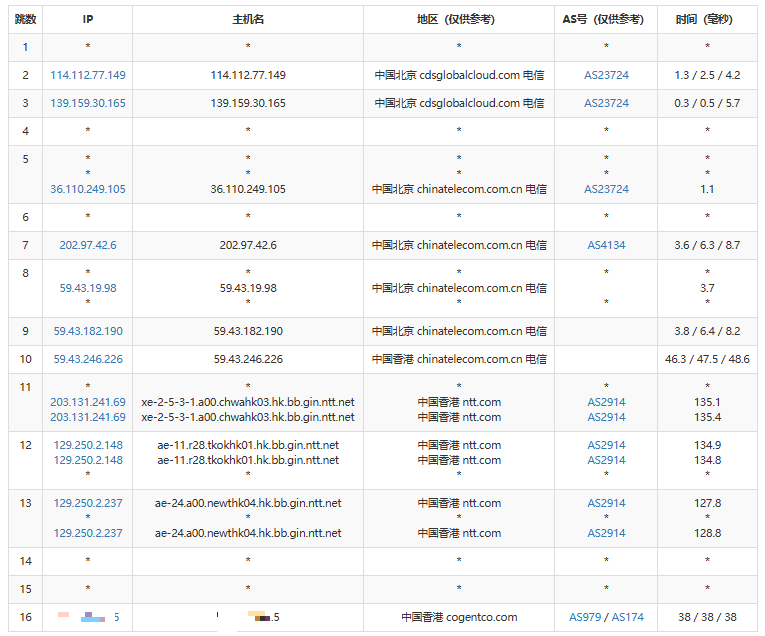Select the 主机名 column header
765x636 pixels.
pos(248,19)
